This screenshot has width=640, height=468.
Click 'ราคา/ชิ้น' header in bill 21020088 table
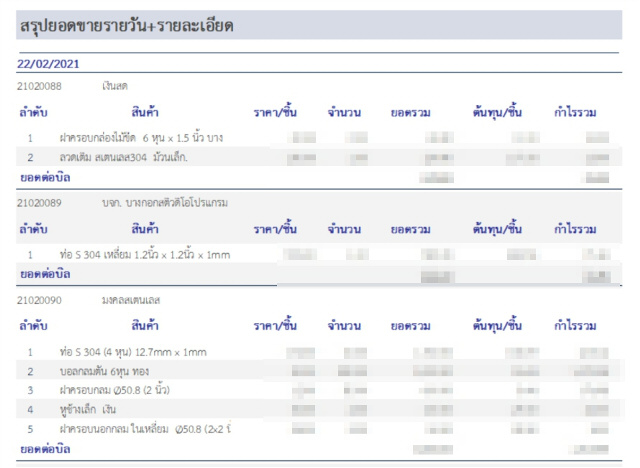(x=275, y=112)
